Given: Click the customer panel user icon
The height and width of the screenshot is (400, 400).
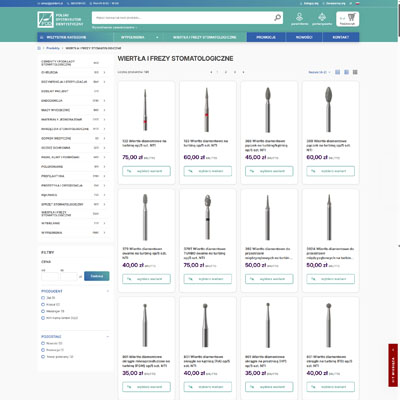Looking at the screenshot, I should (x=299, y=17).
